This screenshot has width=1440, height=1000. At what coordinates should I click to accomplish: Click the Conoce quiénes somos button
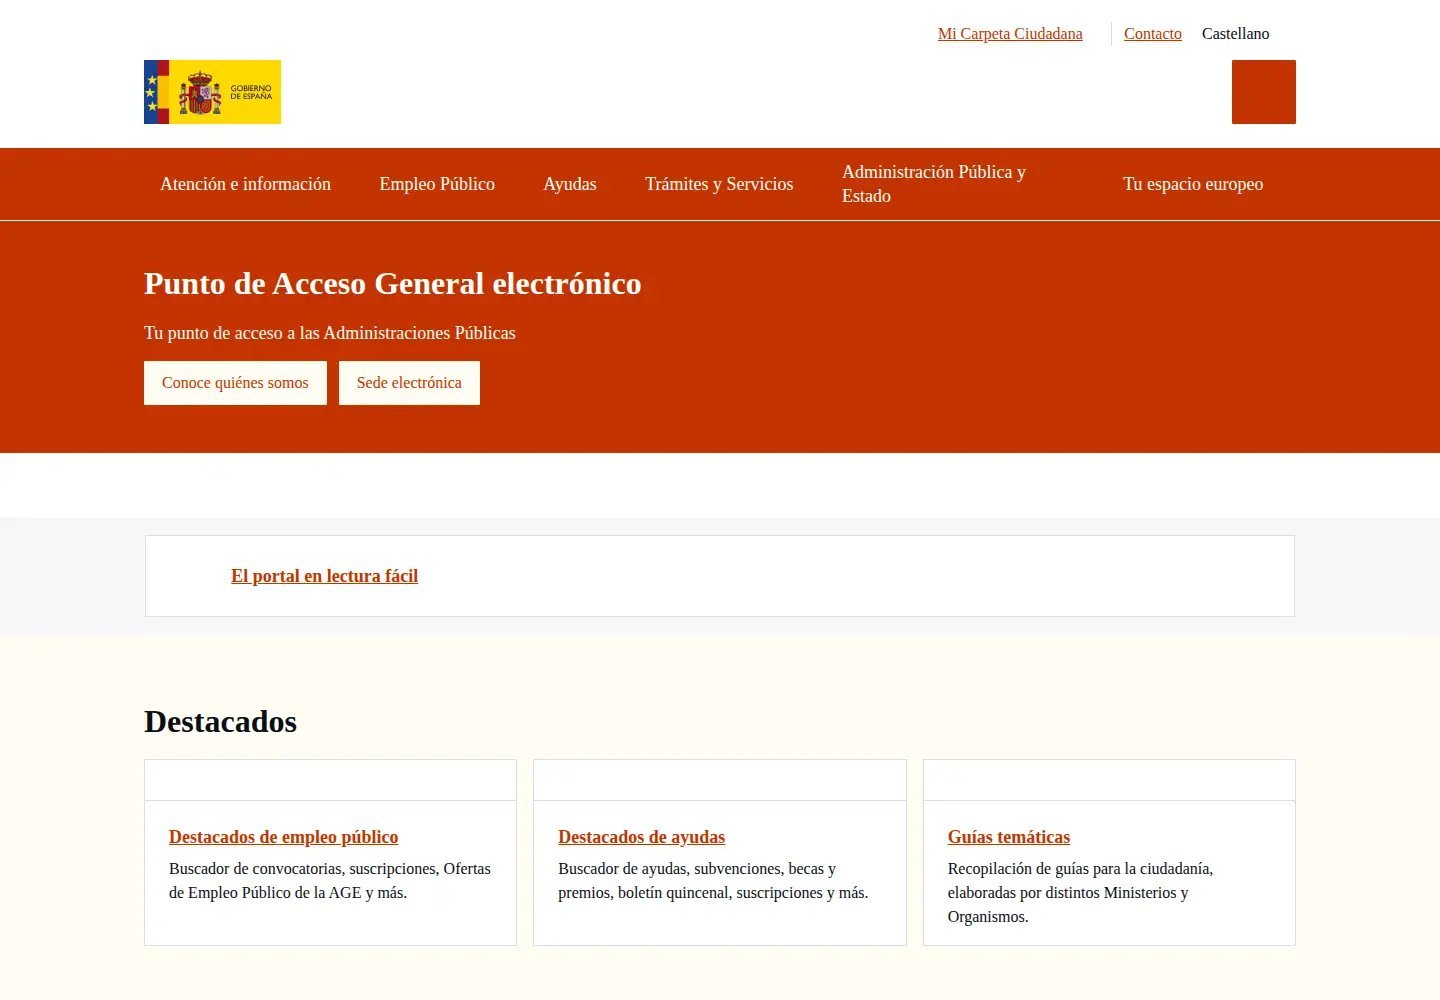(235, 383)
